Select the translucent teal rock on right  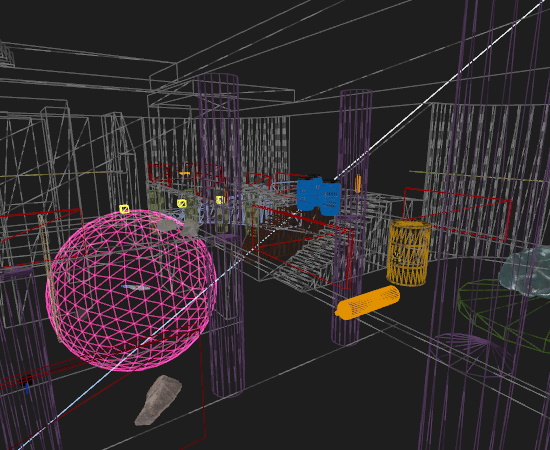[526, 272]
